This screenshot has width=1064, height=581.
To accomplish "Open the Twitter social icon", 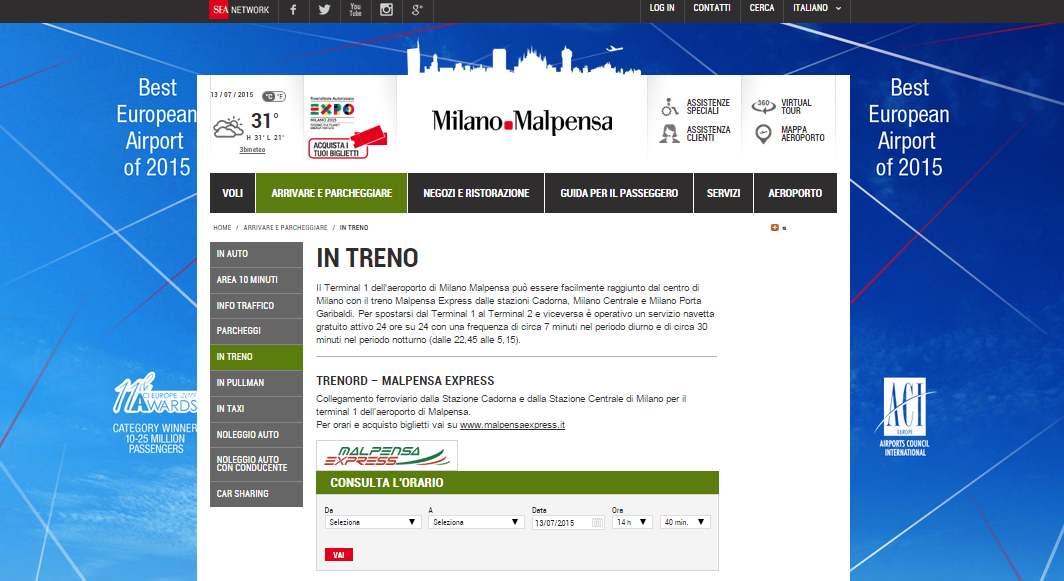I will click(x=324, y=10).
